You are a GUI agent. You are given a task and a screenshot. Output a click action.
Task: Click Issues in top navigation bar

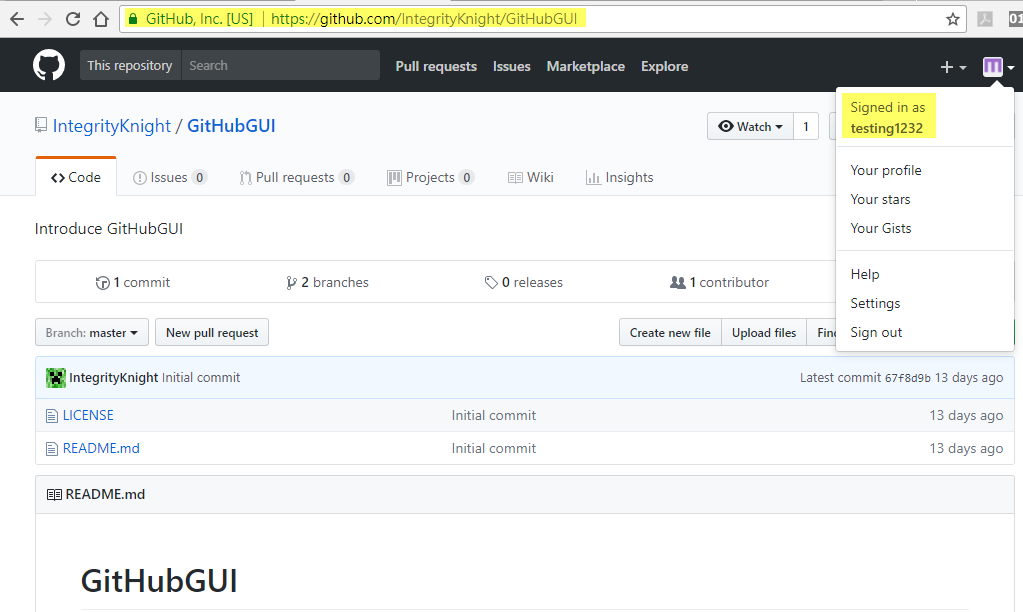(x=512, y=67)
